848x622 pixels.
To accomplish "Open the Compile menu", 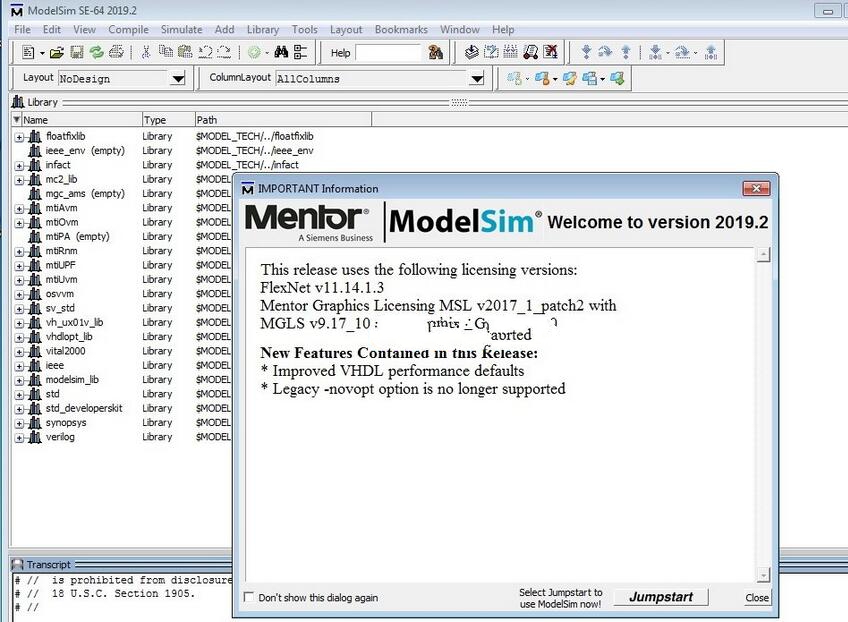I will (x=128, y=29).
